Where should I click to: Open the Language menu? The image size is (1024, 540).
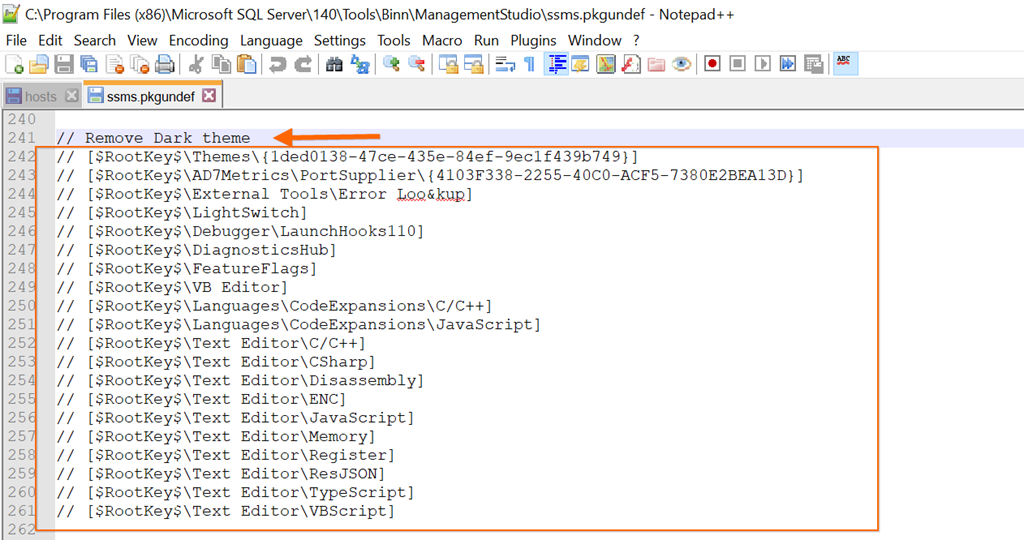[x=271, y=40]
